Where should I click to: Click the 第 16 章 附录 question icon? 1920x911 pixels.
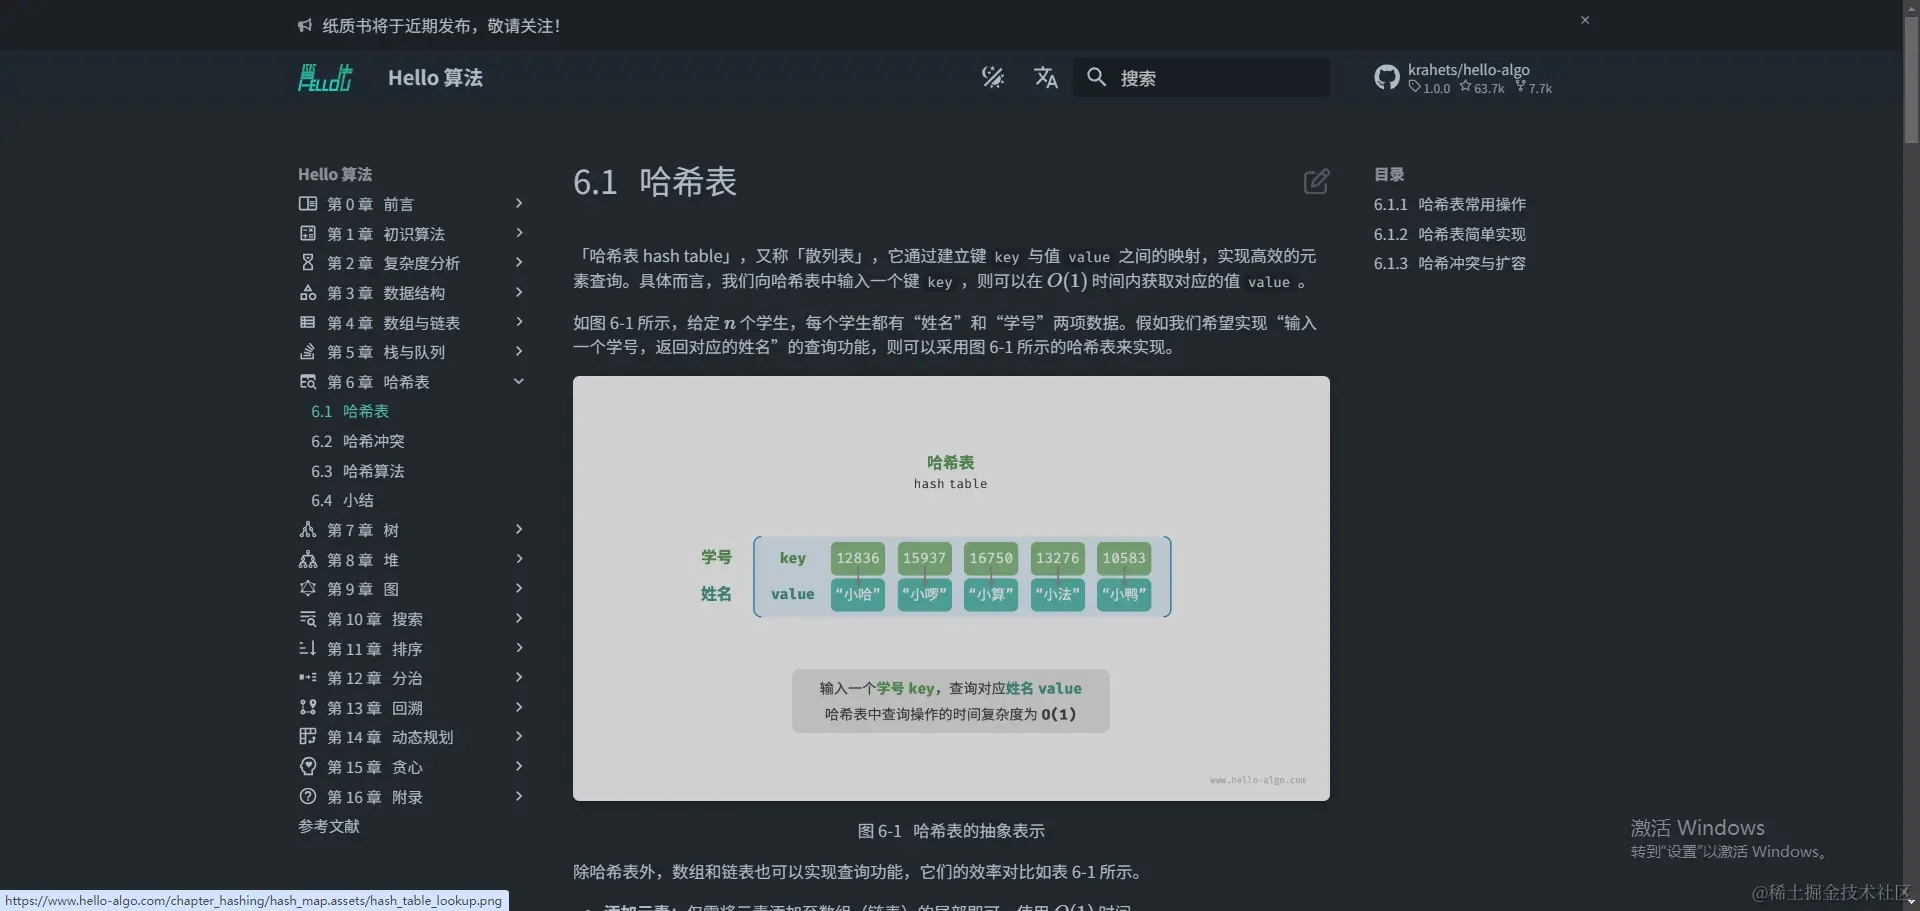tap(308, 797)
